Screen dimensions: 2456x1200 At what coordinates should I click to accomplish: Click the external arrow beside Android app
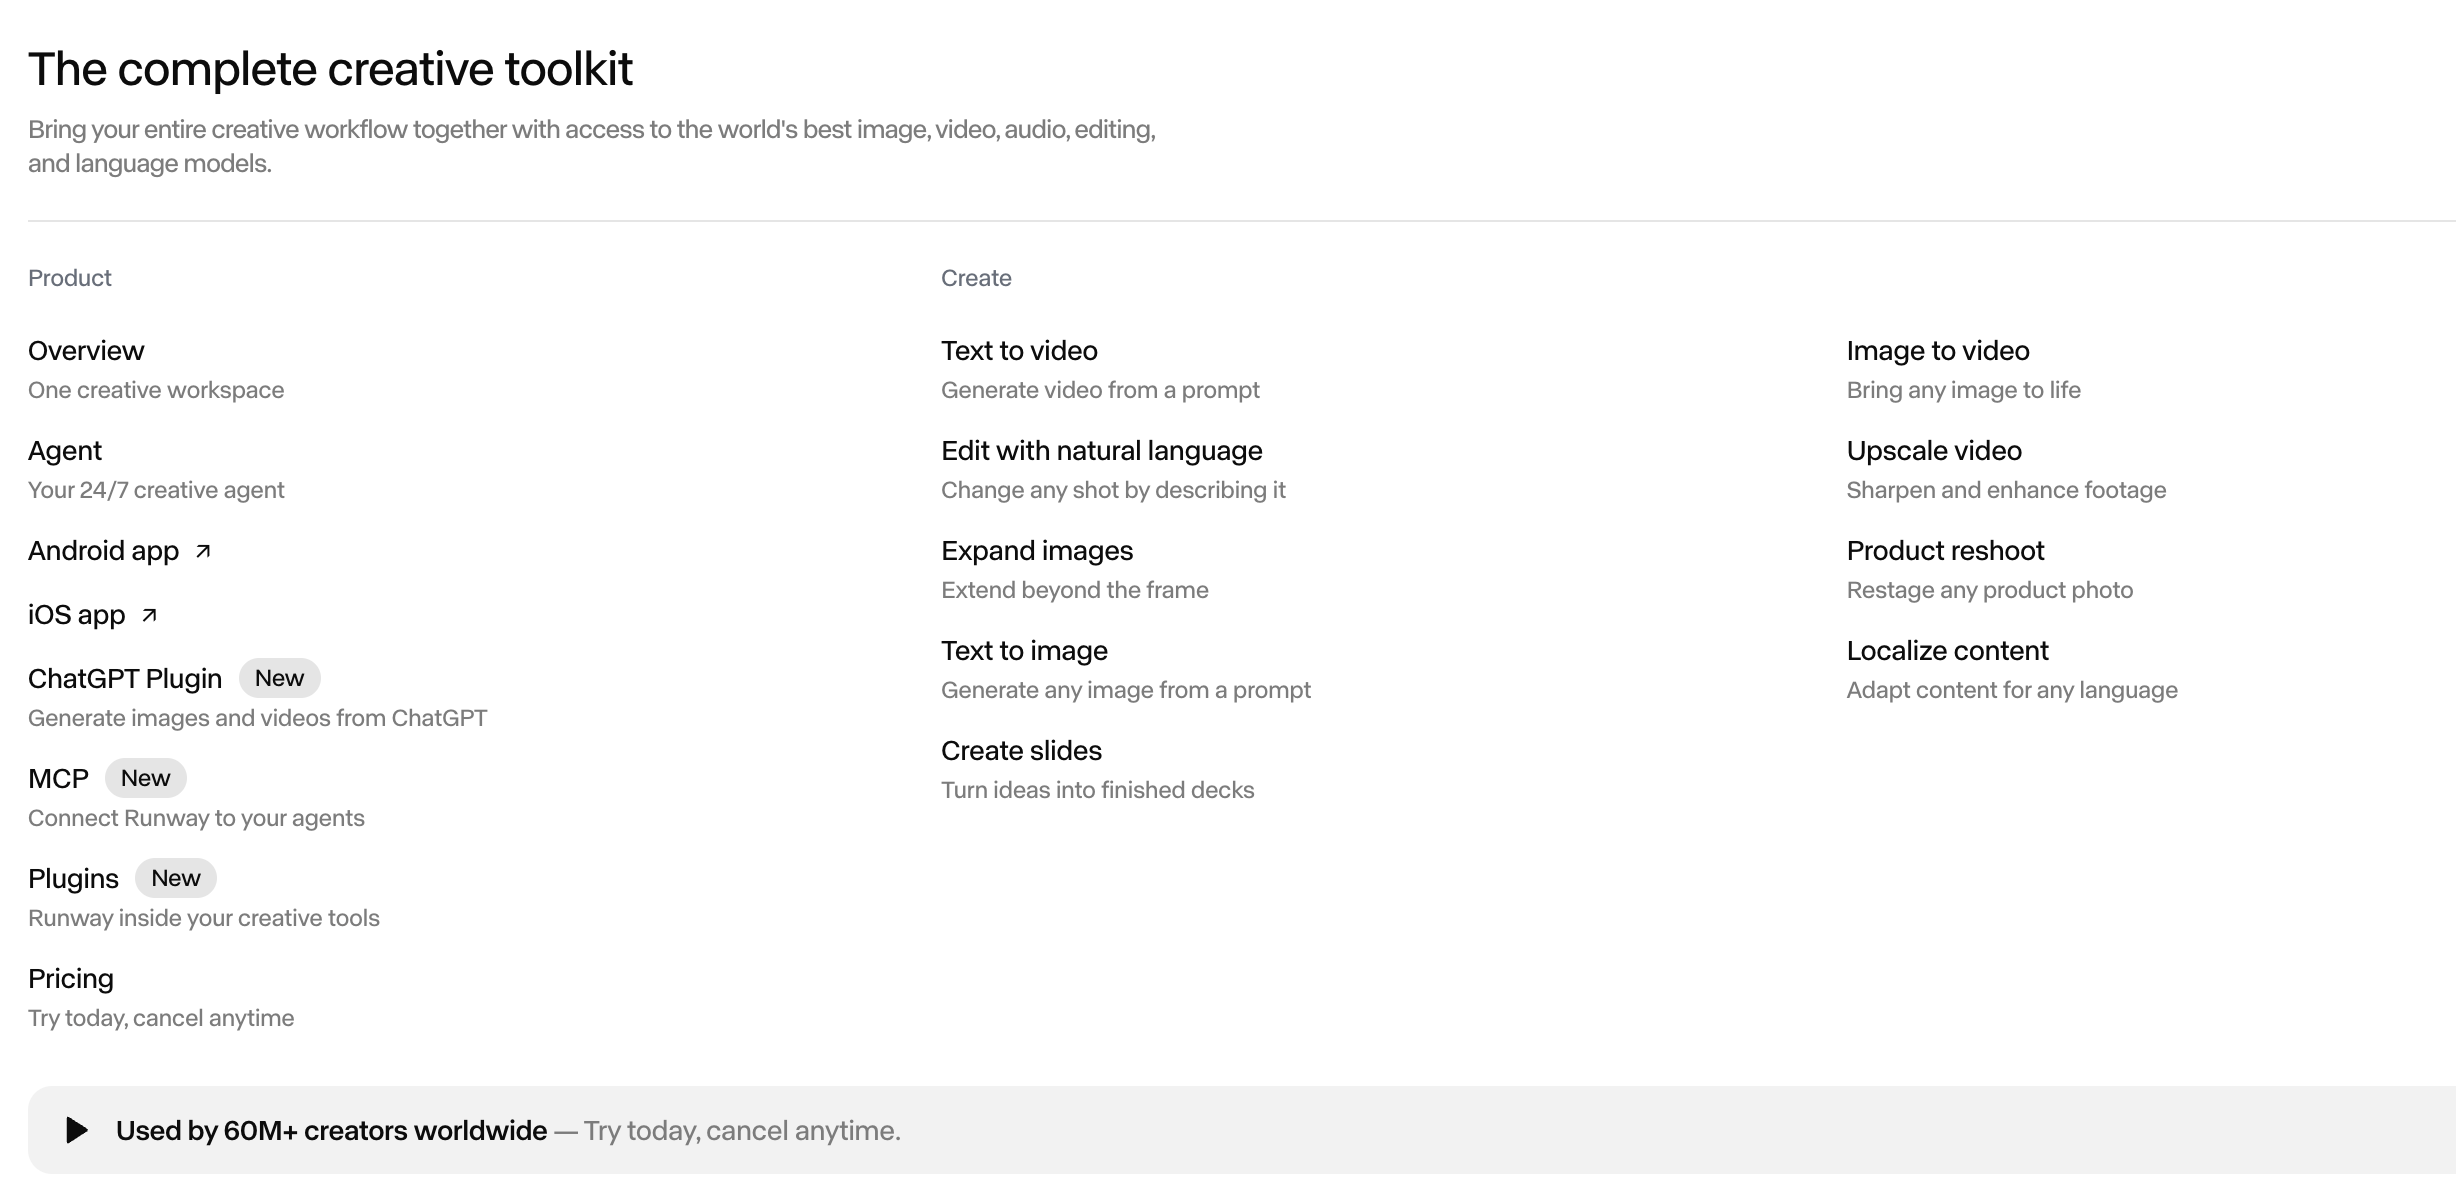(x=203, y=551)
